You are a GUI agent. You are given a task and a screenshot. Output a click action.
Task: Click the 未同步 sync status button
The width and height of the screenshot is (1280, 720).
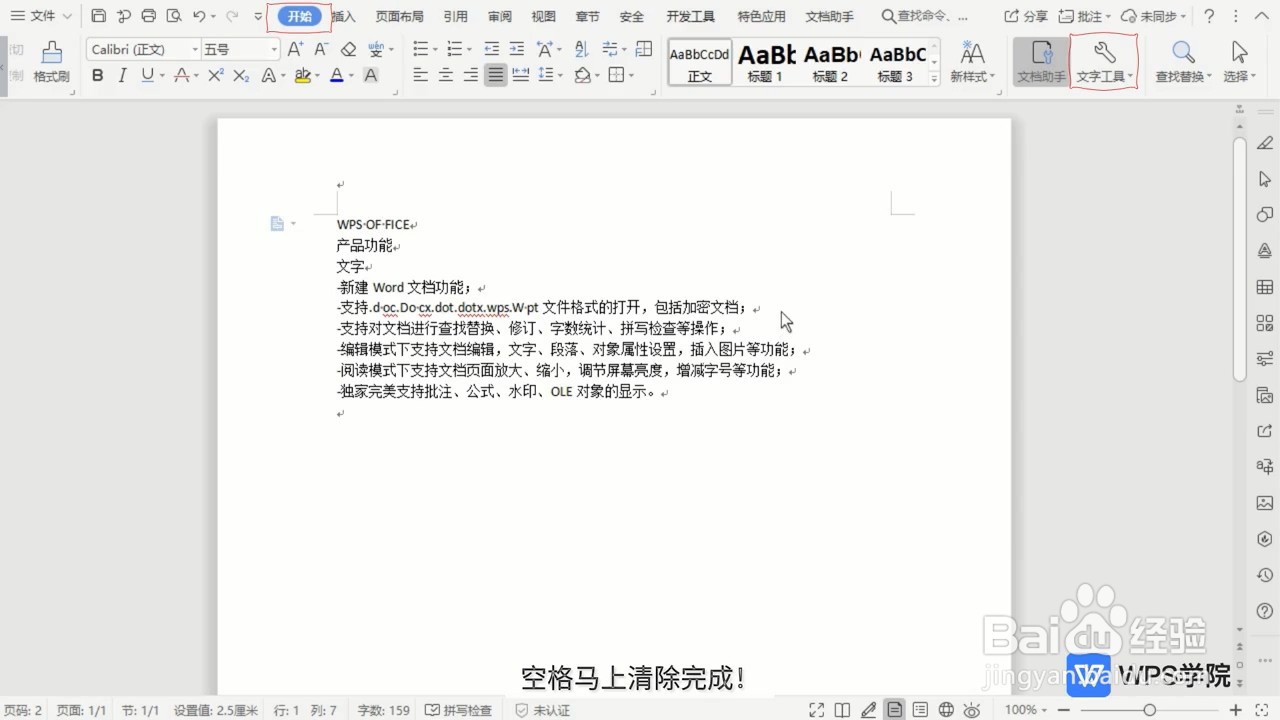(1155, 16)
